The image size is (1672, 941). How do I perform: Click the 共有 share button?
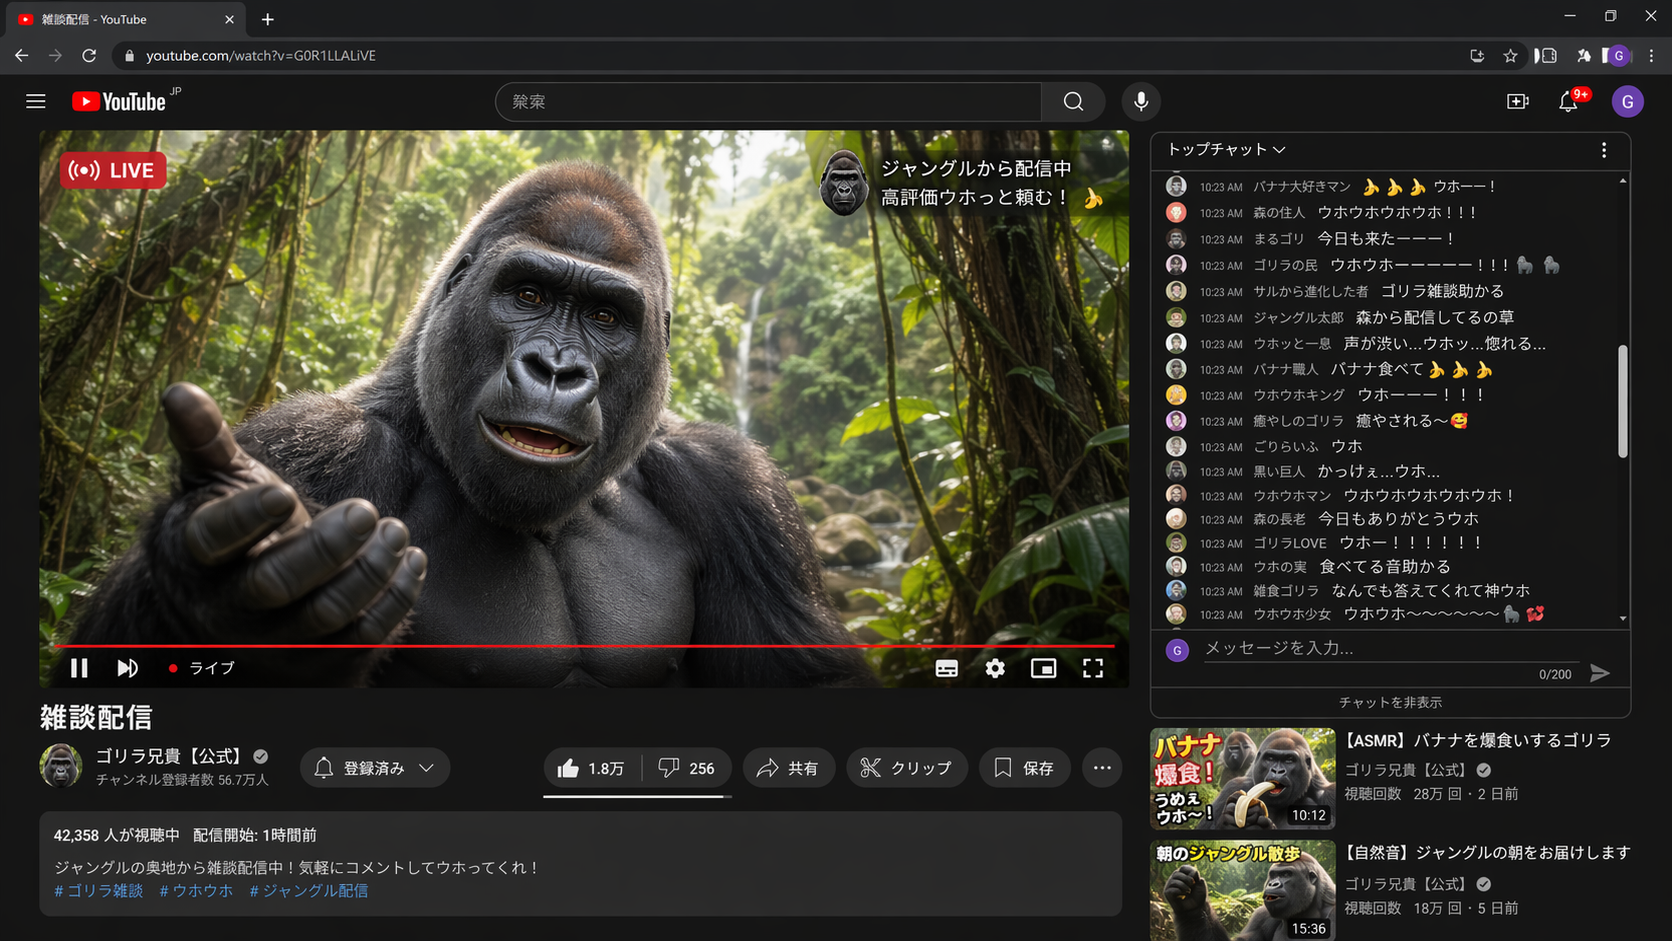point(788,768)
